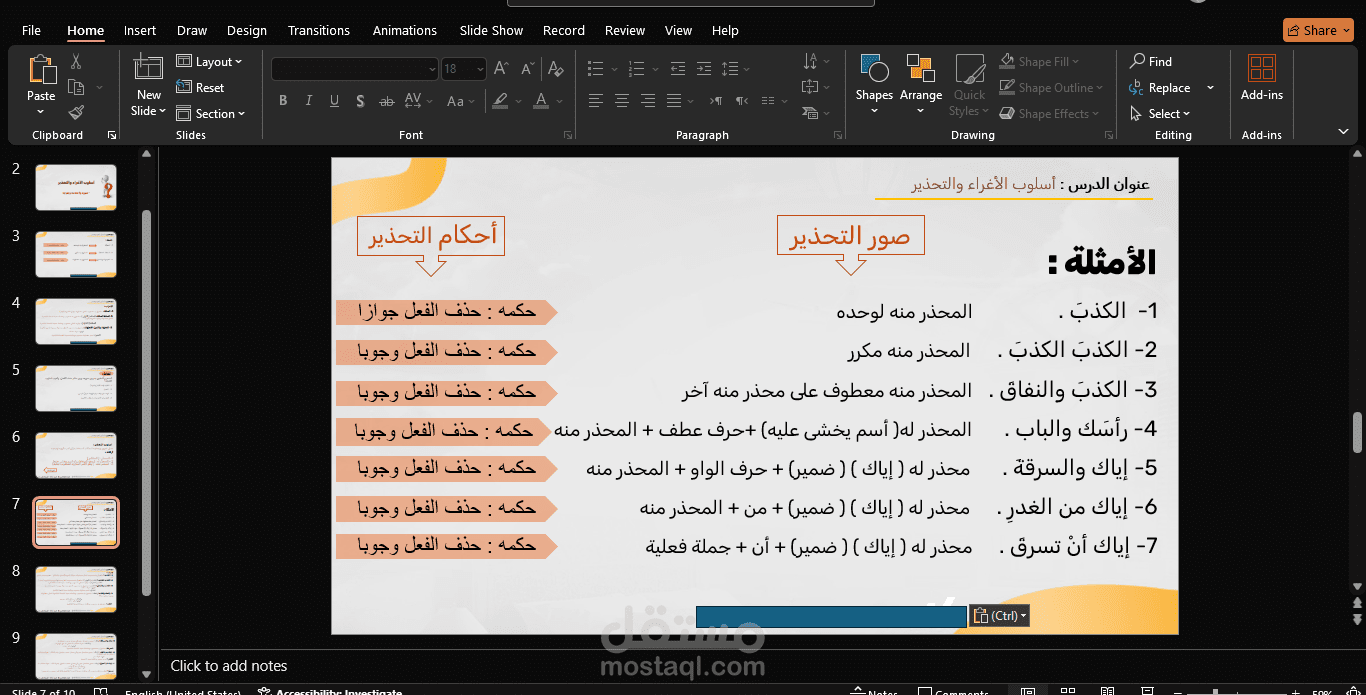
Task: Select slide 8 thumbnail
Action: 76,589
